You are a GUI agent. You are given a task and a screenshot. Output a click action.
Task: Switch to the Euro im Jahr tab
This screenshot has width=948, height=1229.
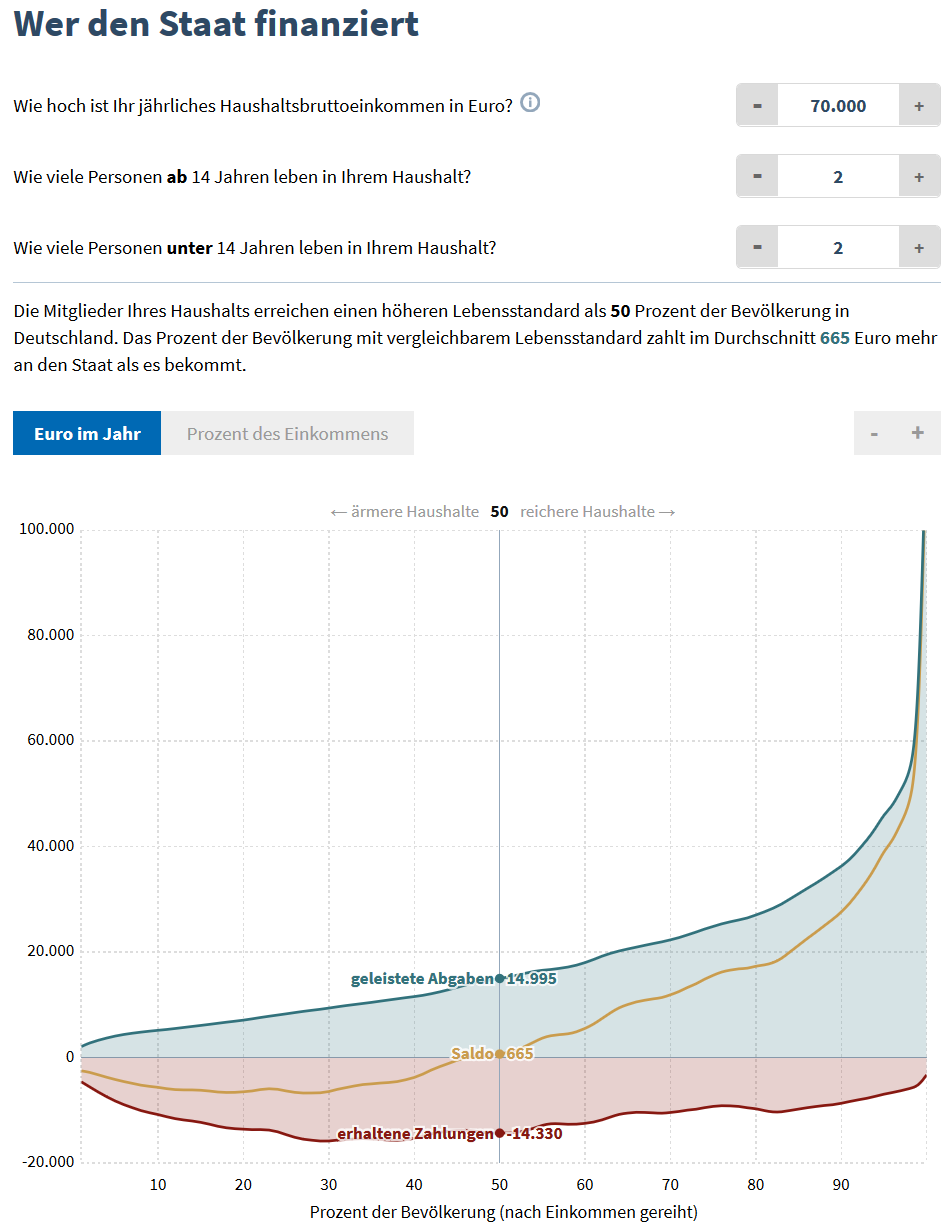(87, 434)
